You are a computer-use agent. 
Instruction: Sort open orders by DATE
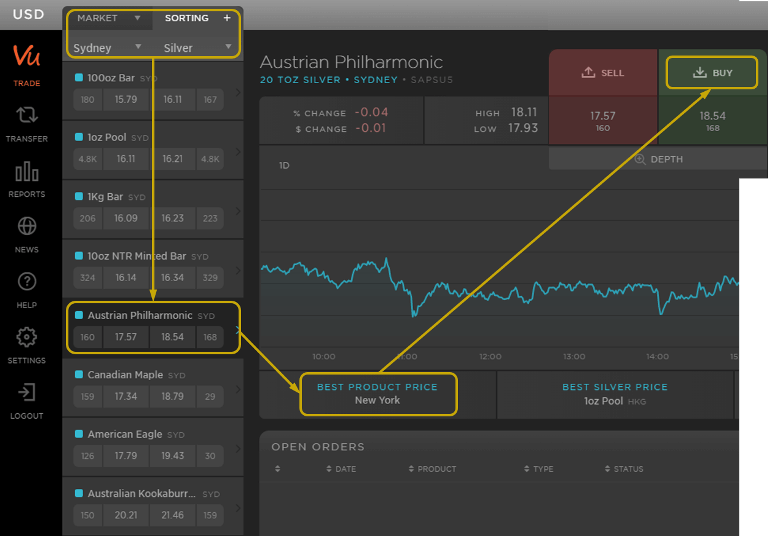click(341, 469)
